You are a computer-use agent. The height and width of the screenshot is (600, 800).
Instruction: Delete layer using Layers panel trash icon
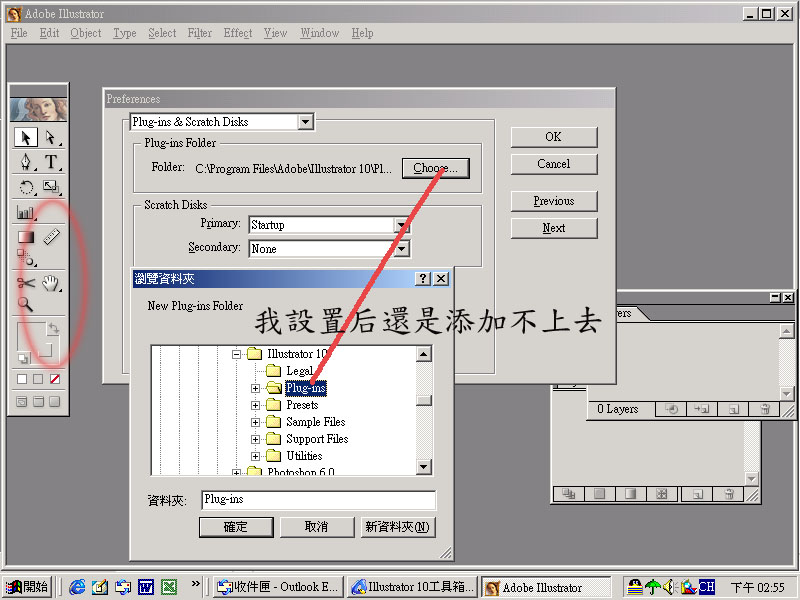pyautogui.click(x=764, y=409)
